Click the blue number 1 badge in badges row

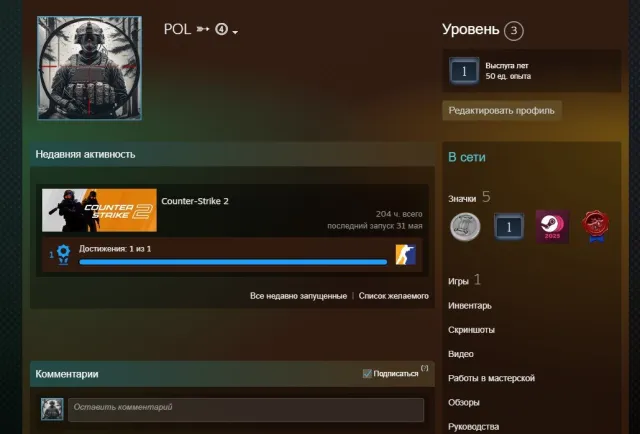tap(509, 227)
